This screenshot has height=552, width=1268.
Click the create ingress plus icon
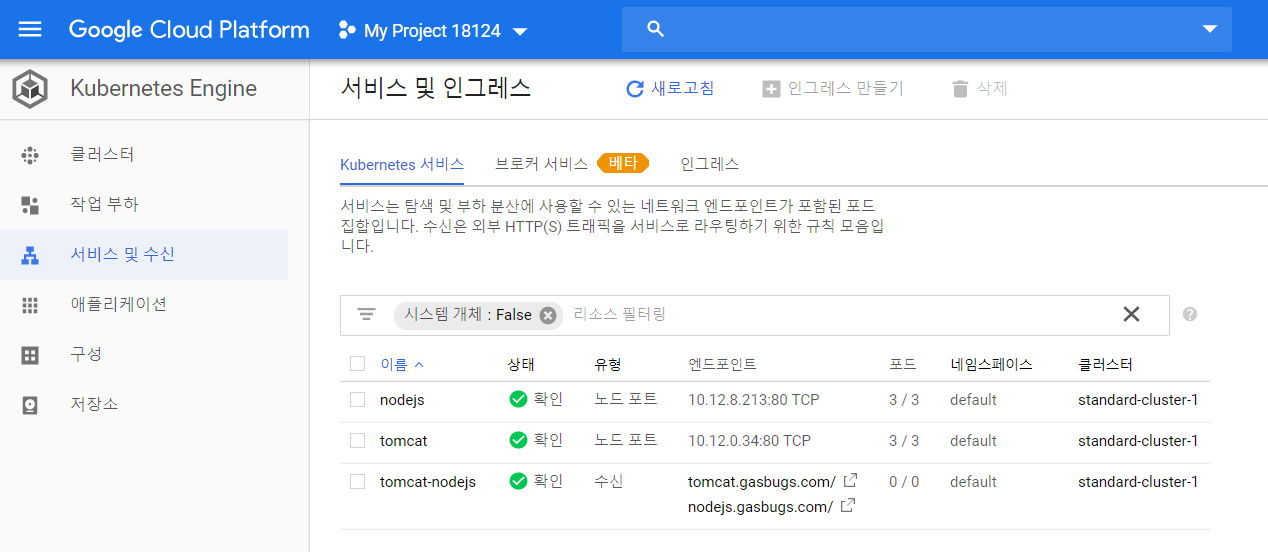point(771,89)
